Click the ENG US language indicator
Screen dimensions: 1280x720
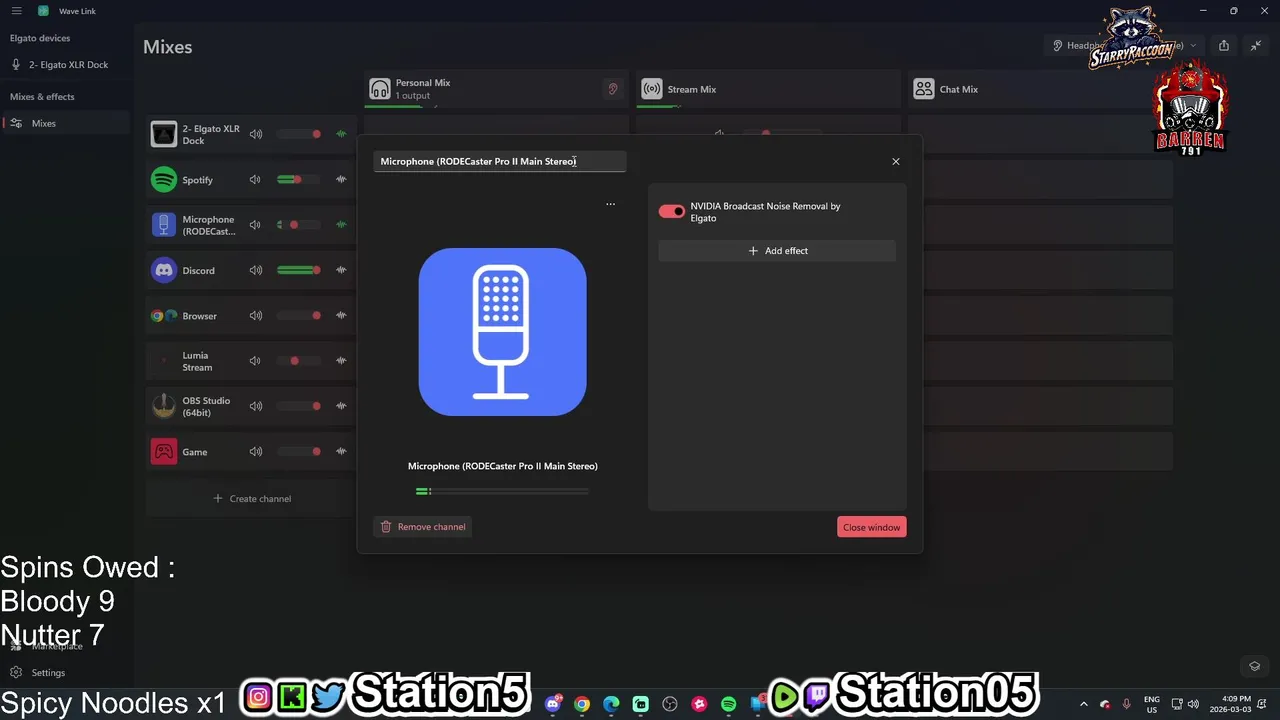1152,704
